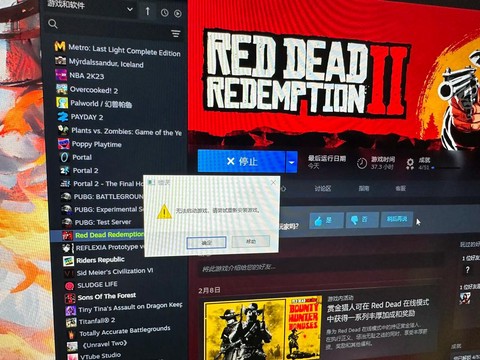
Task: Select Totally Accurate Battlegrounds
Action: click(x=125, y=332)
